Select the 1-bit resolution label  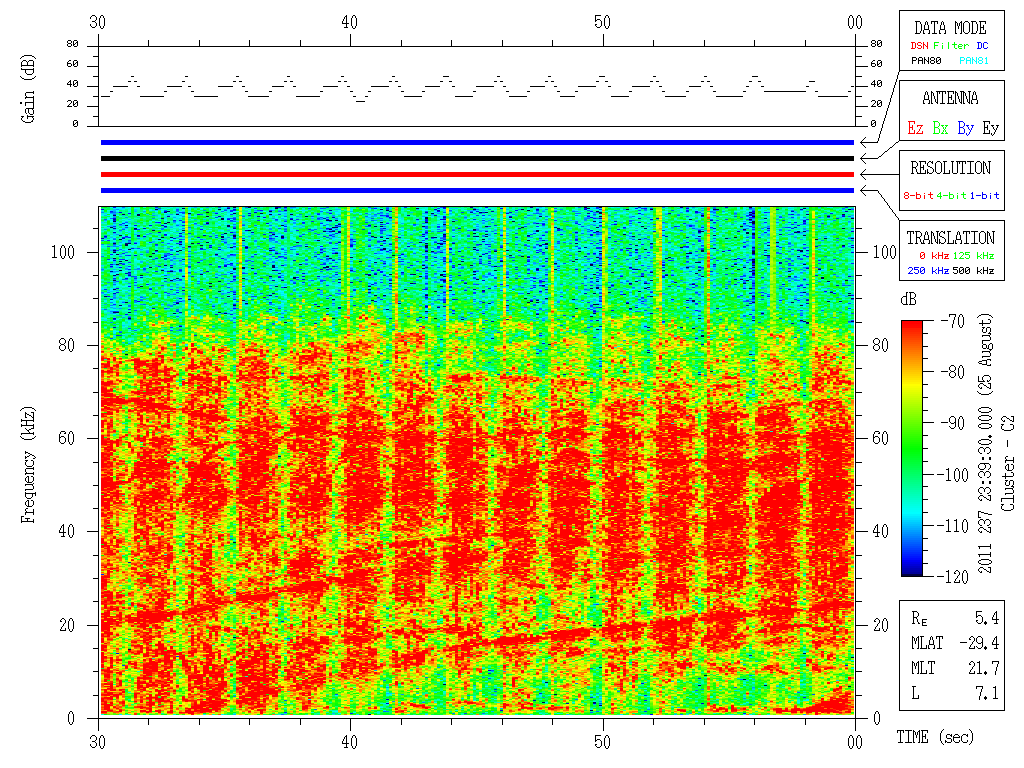(985, 195)
